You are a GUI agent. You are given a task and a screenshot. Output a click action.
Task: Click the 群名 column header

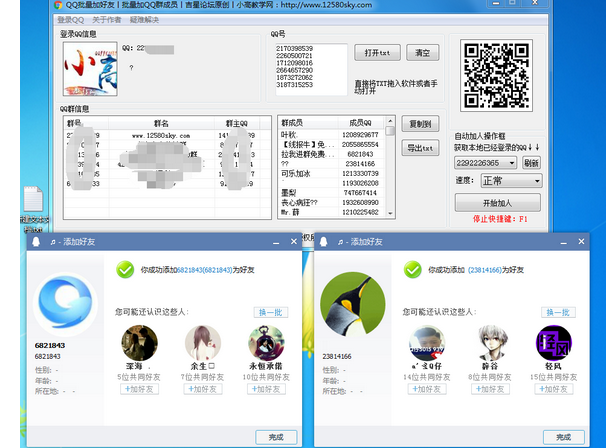[x=161, y=123]
